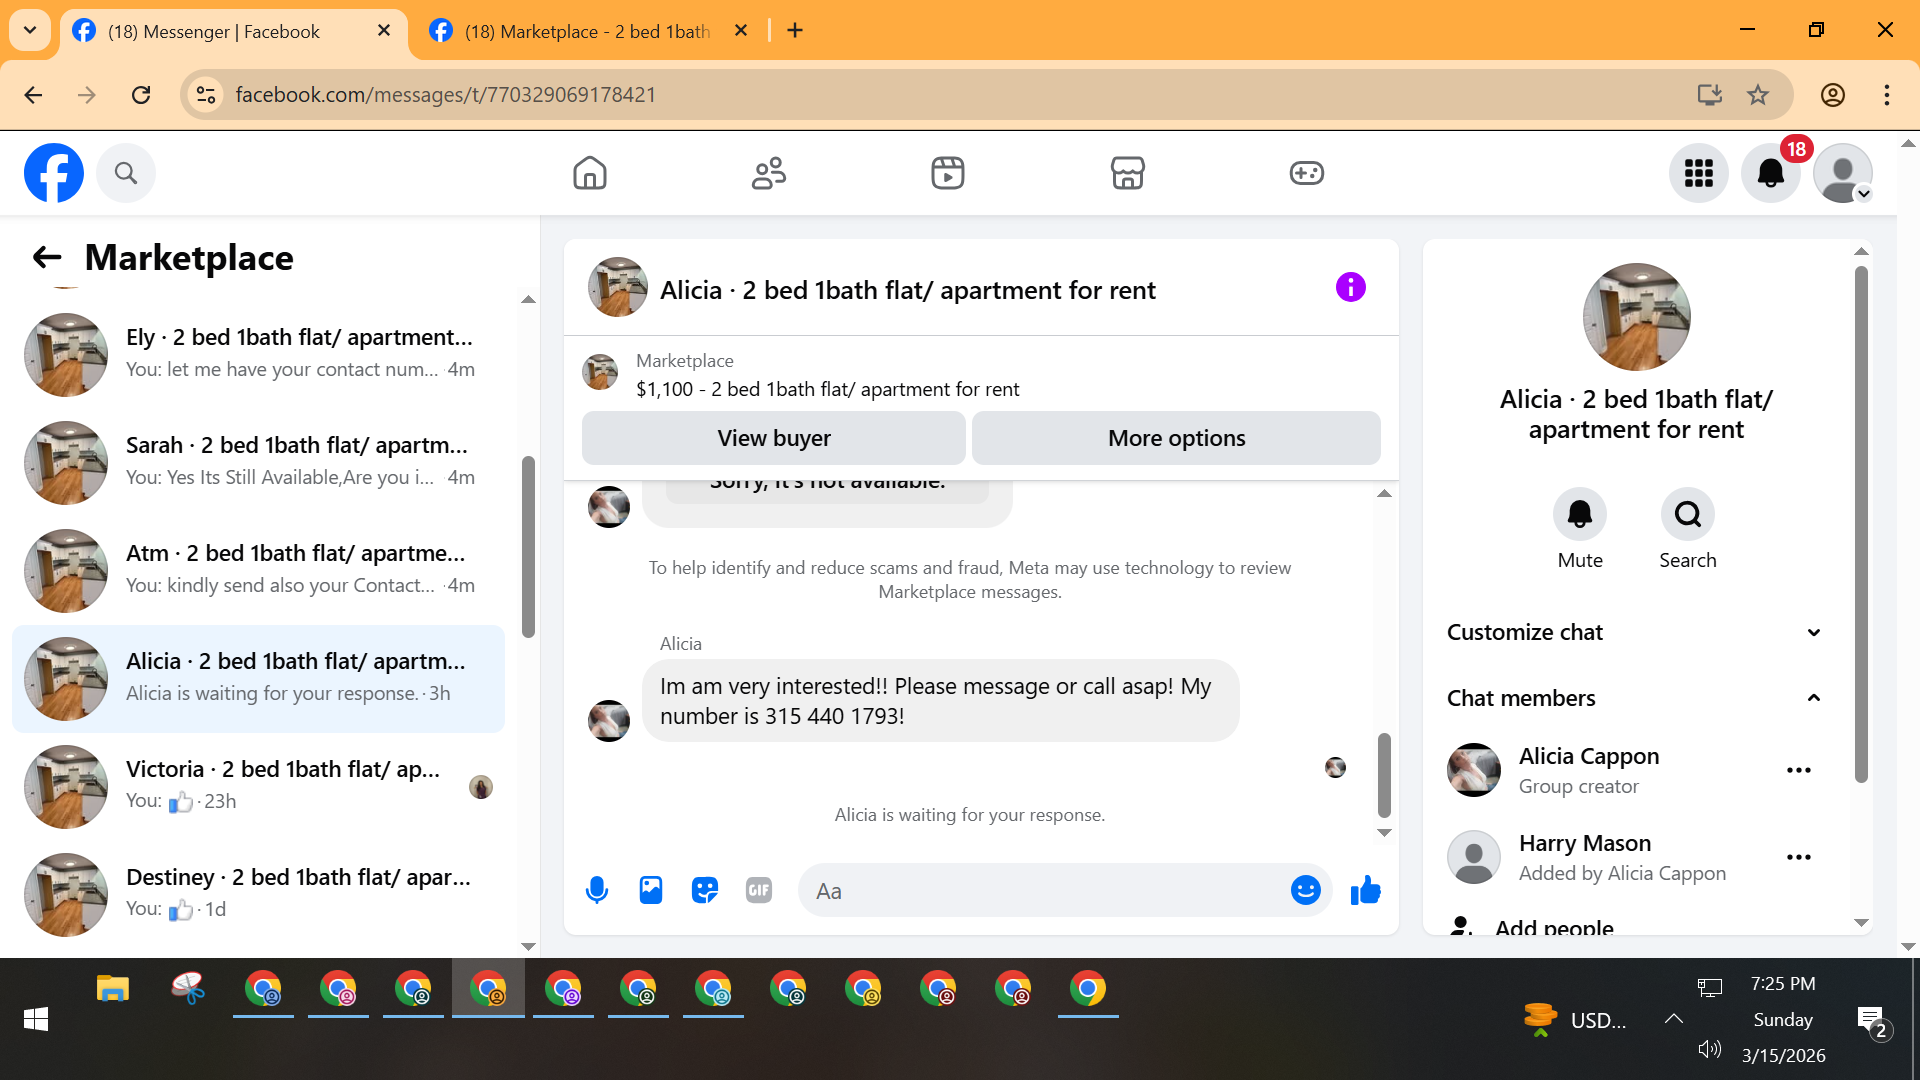
Task: Open Sarah's apartment conversation
Action: point(259,463)
